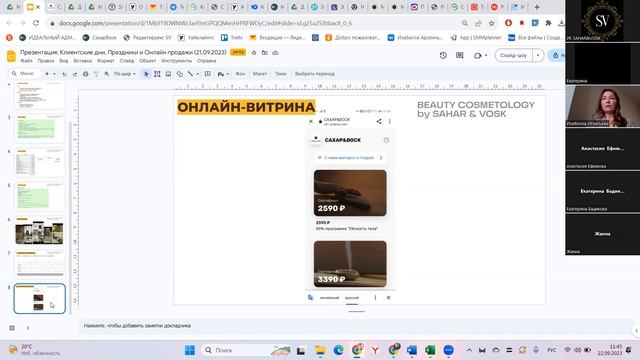Open the Слайд menu
640x360 pixels.
point(127,61)
